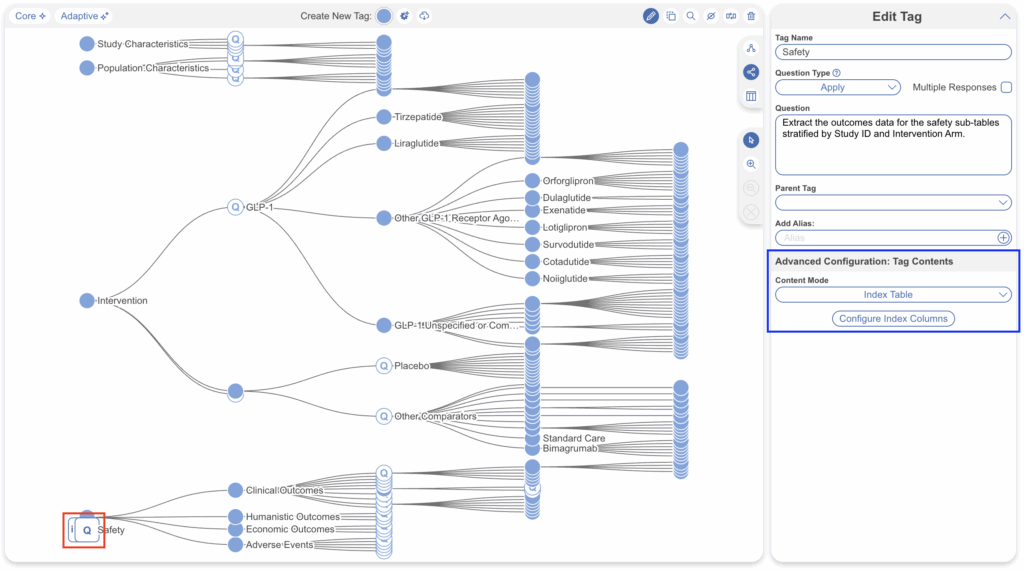
Task: Collapse the Edit Tag panel
Action: coord(1004,16)
